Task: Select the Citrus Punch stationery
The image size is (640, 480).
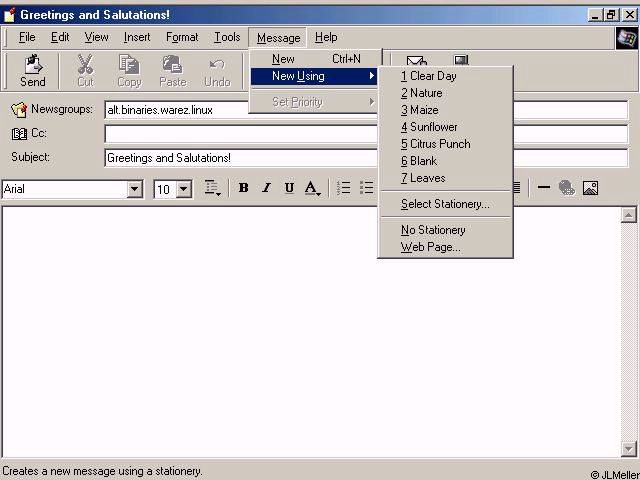Action: coord(445,144)
